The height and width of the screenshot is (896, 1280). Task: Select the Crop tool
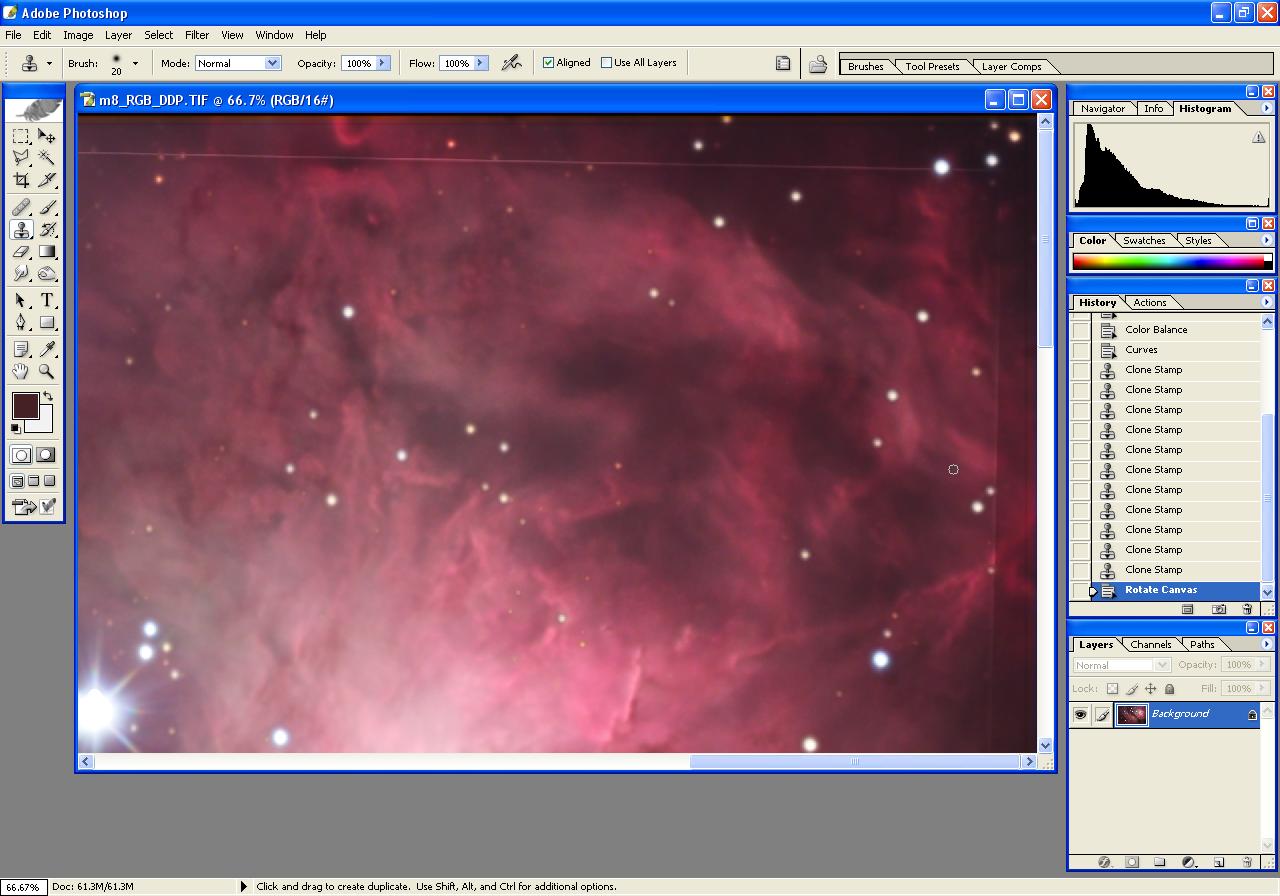21,181
